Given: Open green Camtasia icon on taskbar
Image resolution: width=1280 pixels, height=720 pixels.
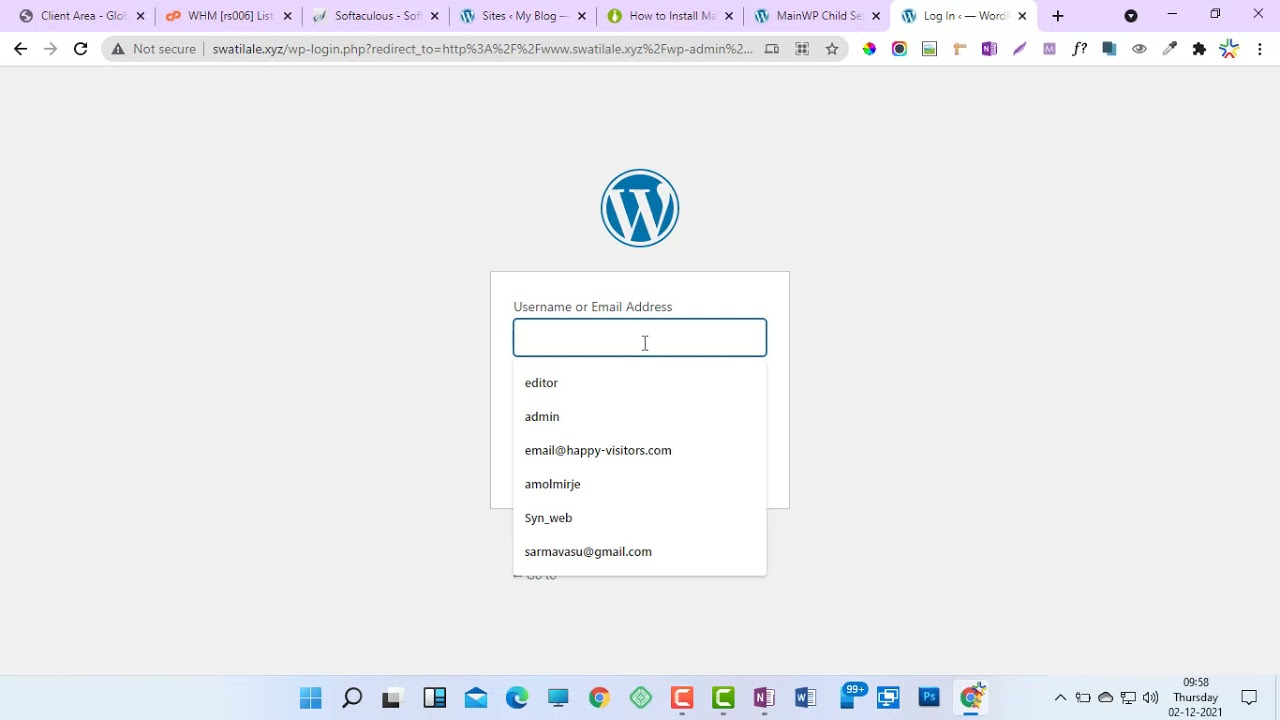Looking at the screenshot, I should tap(723, 698).
